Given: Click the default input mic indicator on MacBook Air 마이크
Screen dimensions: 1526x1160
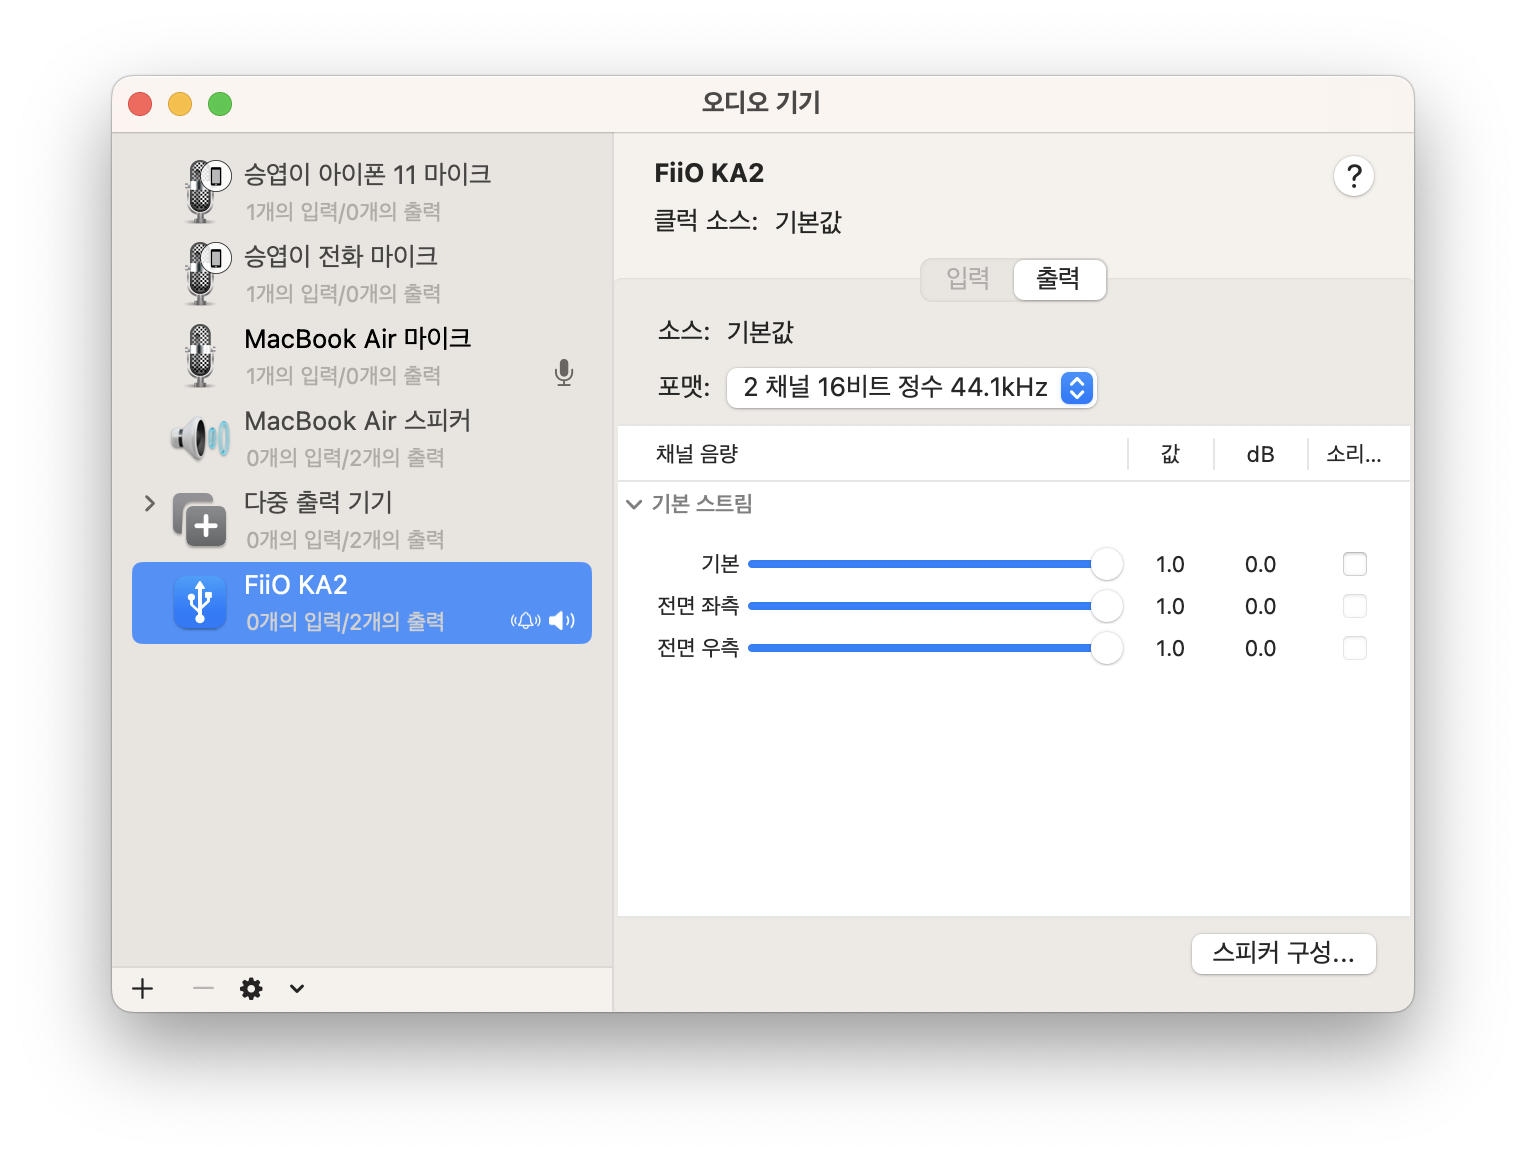Looking at the screenshot, I should (564, 373).
